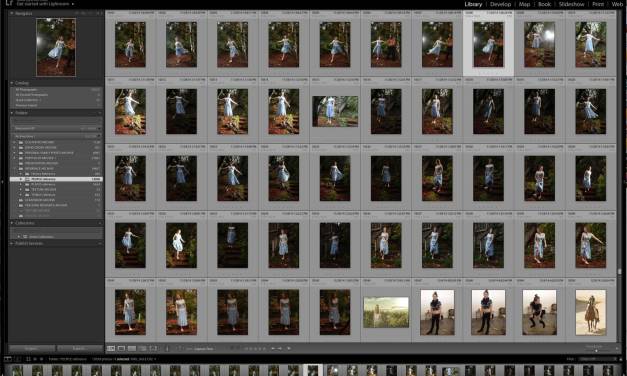Select Survey view toolbar icon
The height and width of the screenshot is (376, 627).
click(142, 349)
